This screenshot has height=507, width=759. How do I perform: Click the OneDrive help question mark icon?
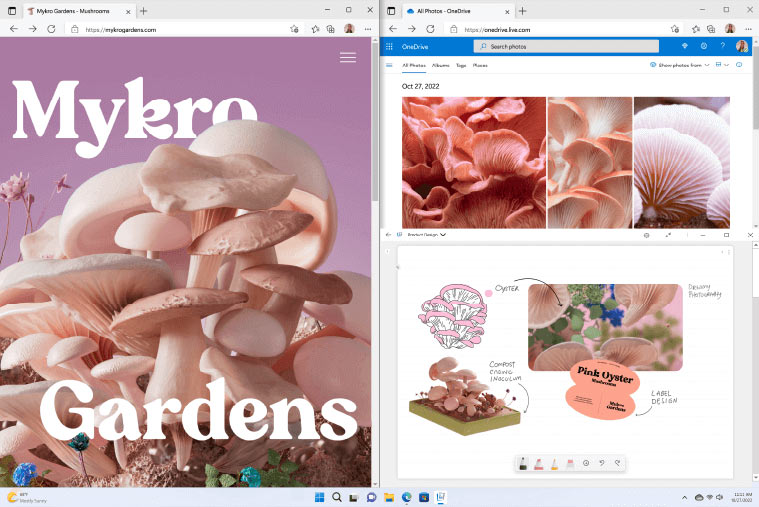(x=722, y=46)
